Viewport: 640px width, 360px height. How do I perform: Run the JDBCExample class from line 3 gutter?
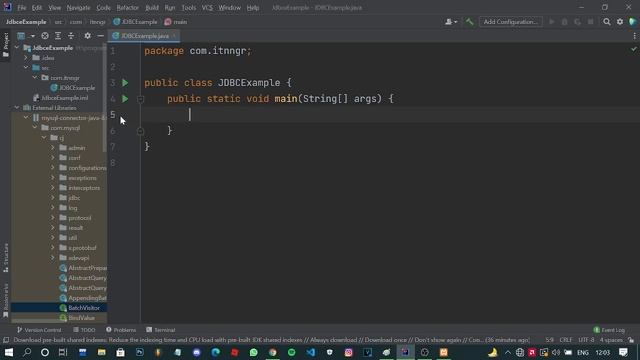[125, 83]
